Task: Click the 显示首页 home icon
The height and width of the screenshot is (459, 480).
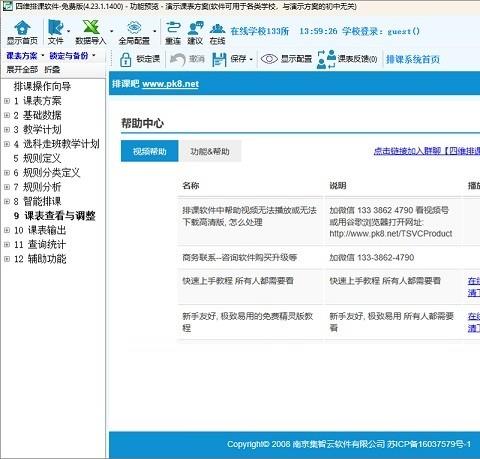Action: coord(22,28)
